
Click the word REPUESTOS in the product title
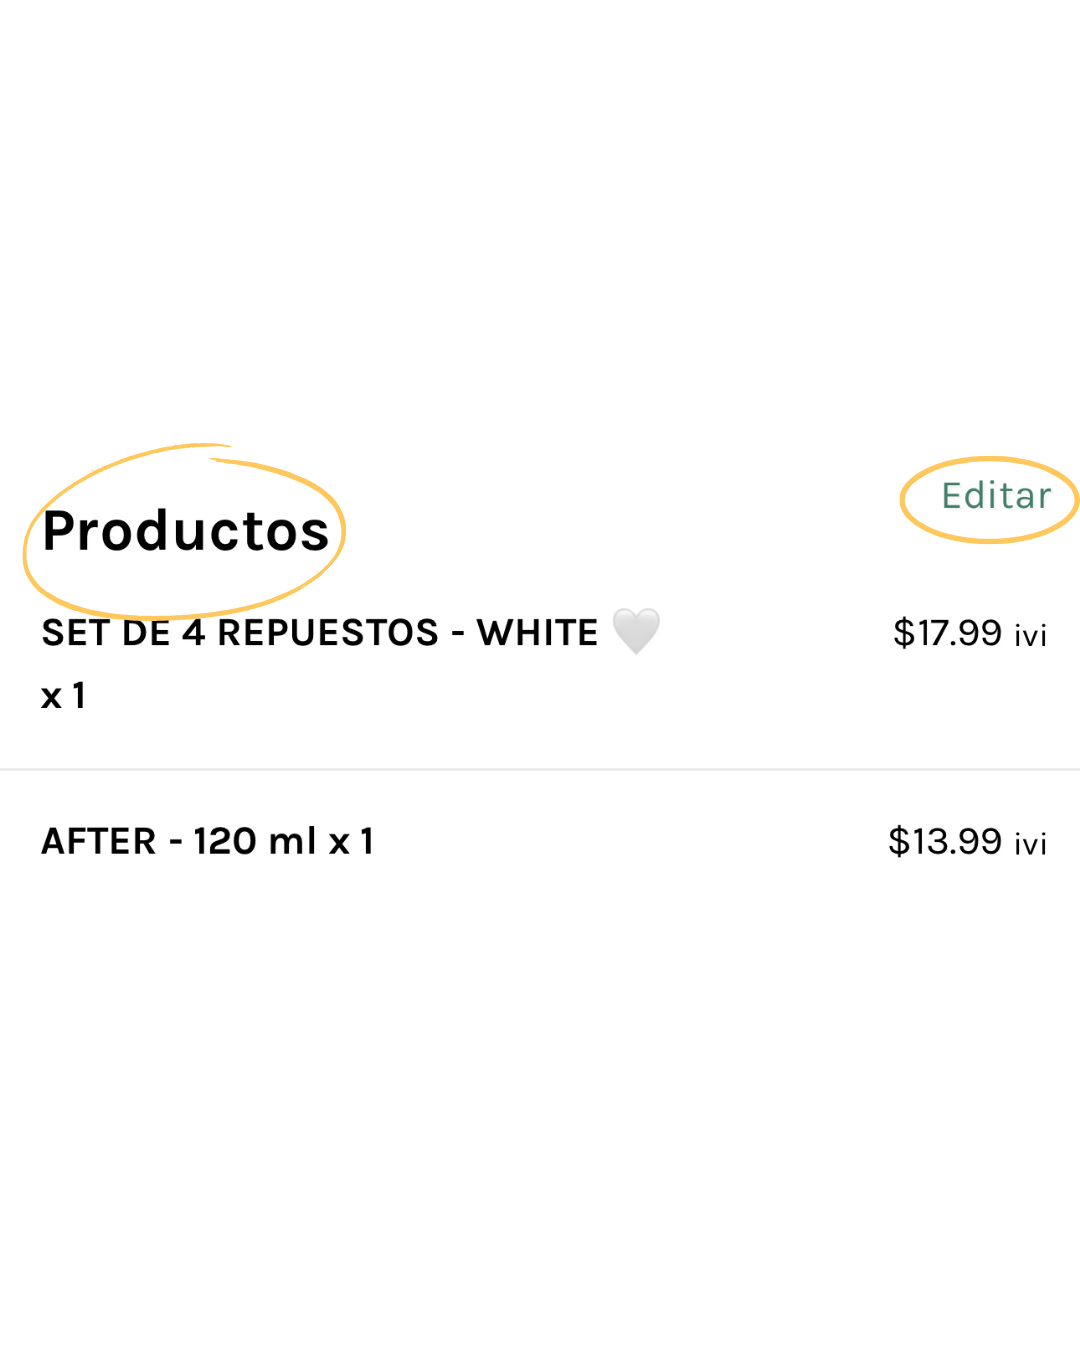click(x=328, y=633)
